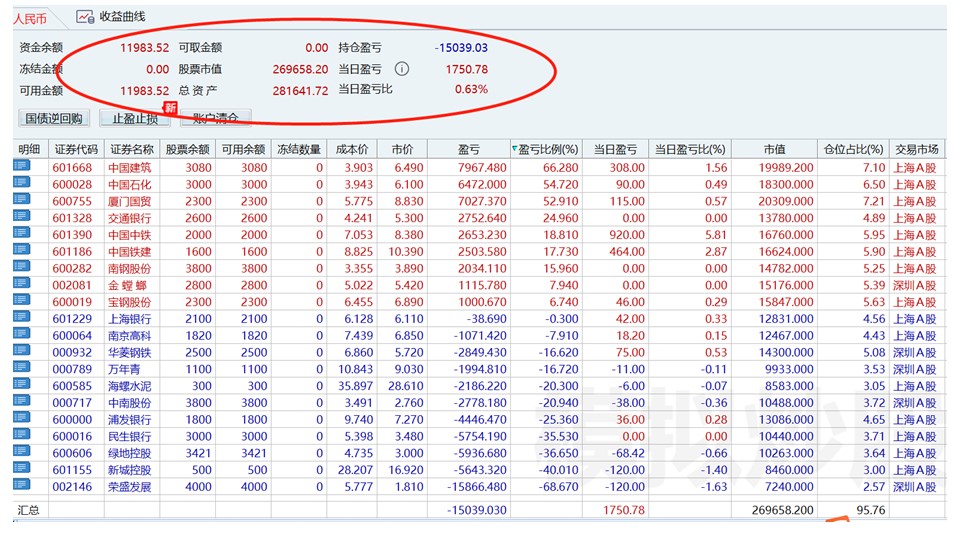Click profit value 7967.480

[482, 167]
